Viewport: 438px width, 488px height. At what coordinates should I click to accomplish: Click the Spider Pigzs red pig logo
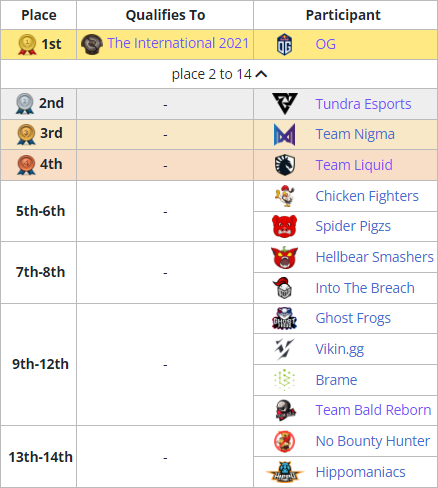pyautogui.click(x=284, y=226)
